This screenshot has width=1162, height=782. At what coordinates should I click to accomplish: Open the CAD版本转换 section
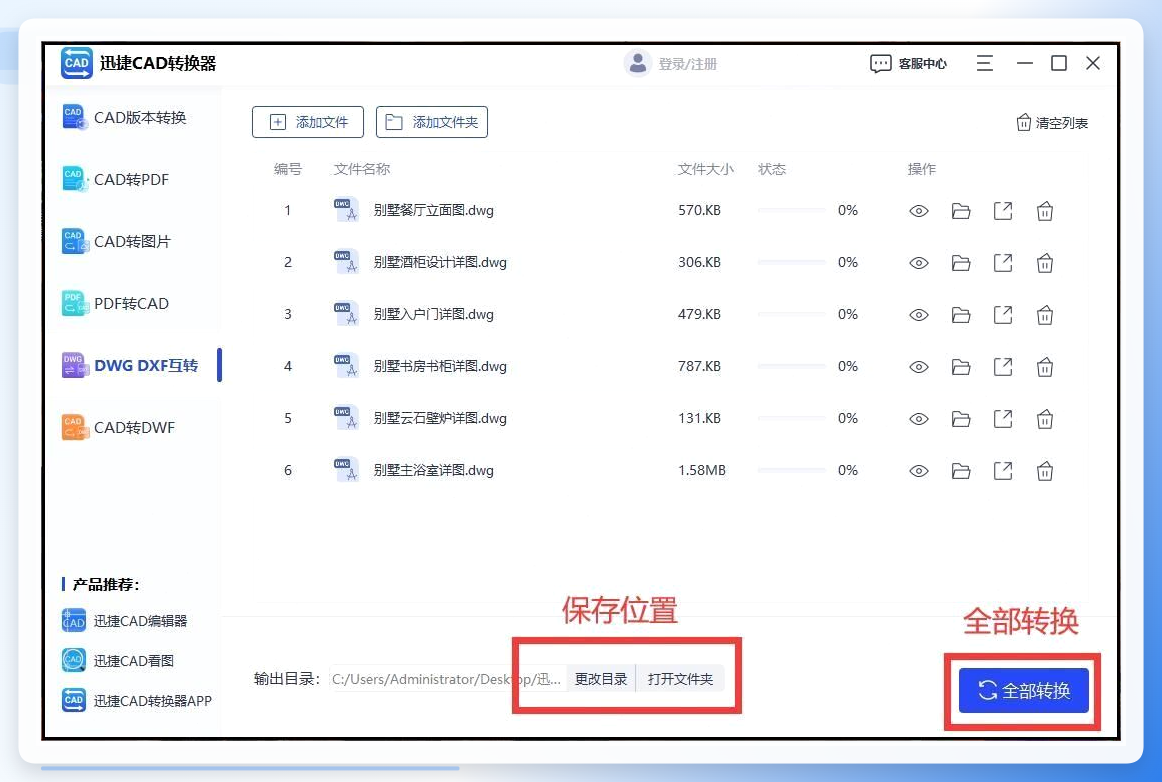[x=124, y=118]
